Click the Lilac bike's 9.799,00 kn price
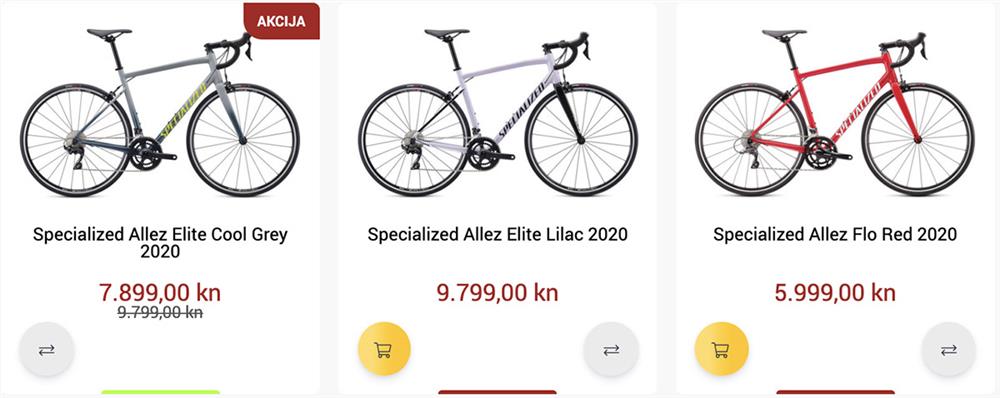 [497, 293]
